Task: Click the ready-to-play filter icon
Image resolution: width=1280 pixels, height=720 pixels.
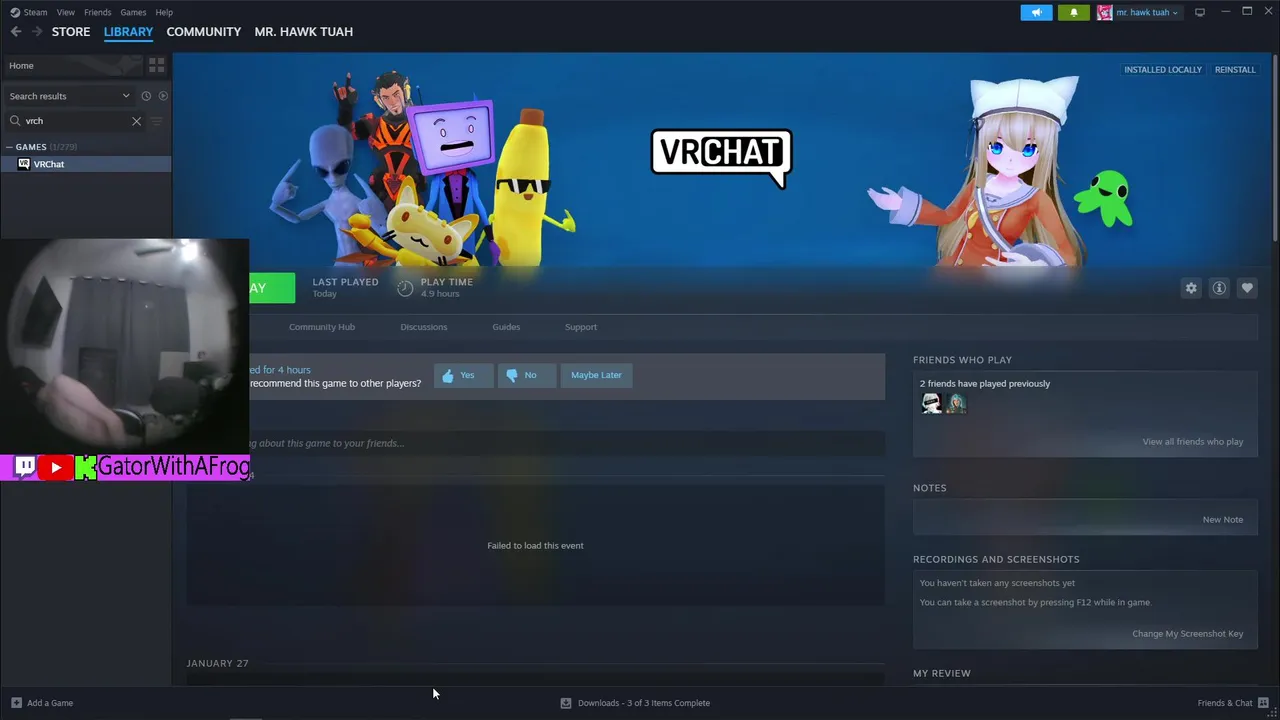Action: pyautogui.click(x=163, y=96)
